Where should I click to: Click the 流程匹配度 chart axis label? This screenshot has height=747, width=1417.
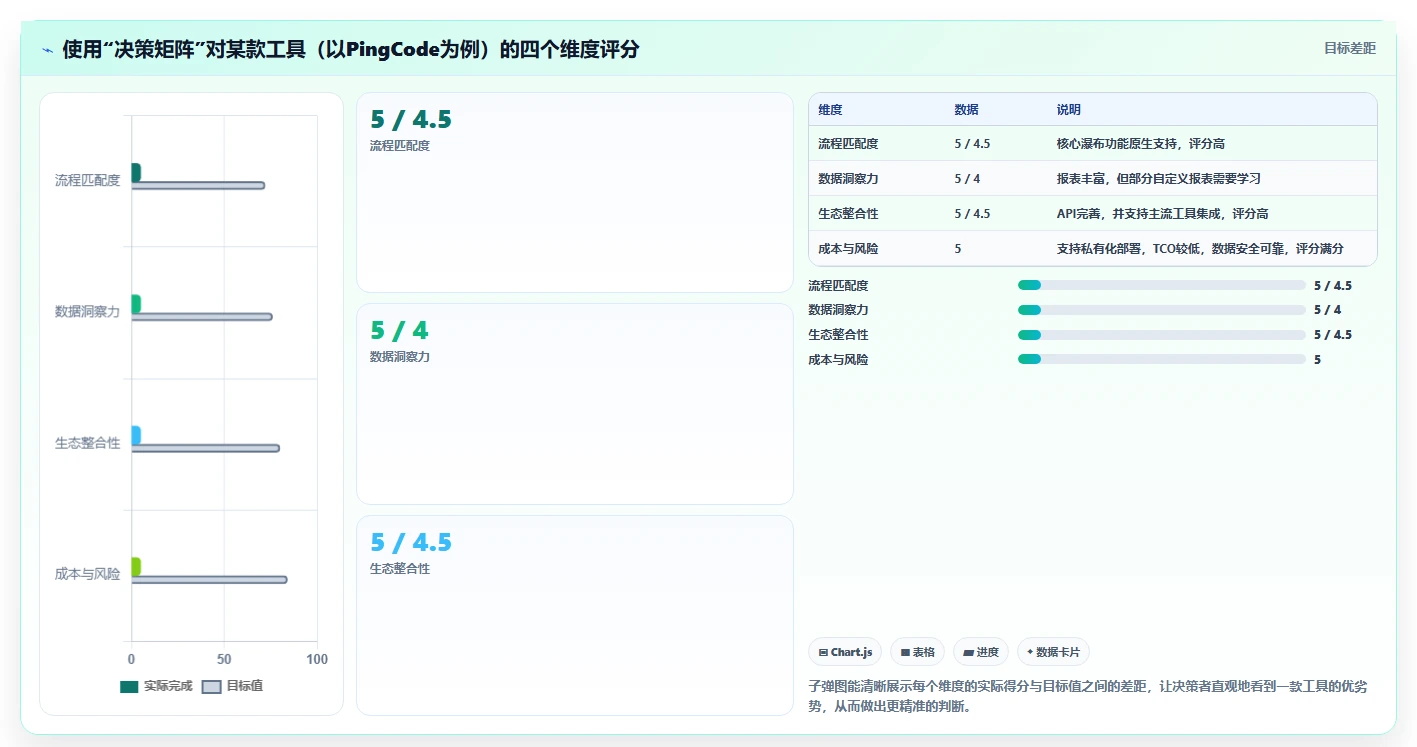coord(87,180)
